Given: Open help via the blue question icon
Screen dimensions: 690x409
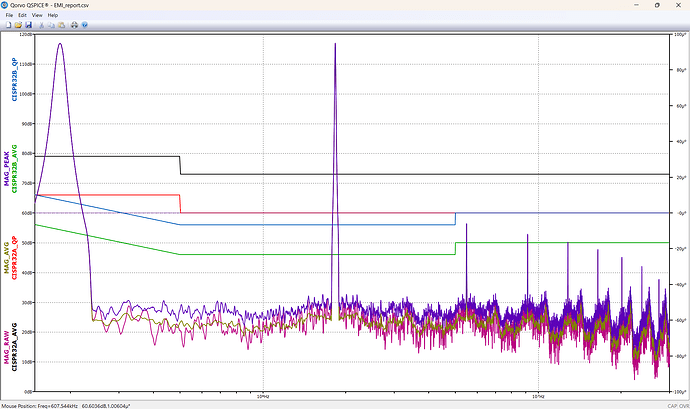Looking at the screenshot, I should [x=84, y=25].
